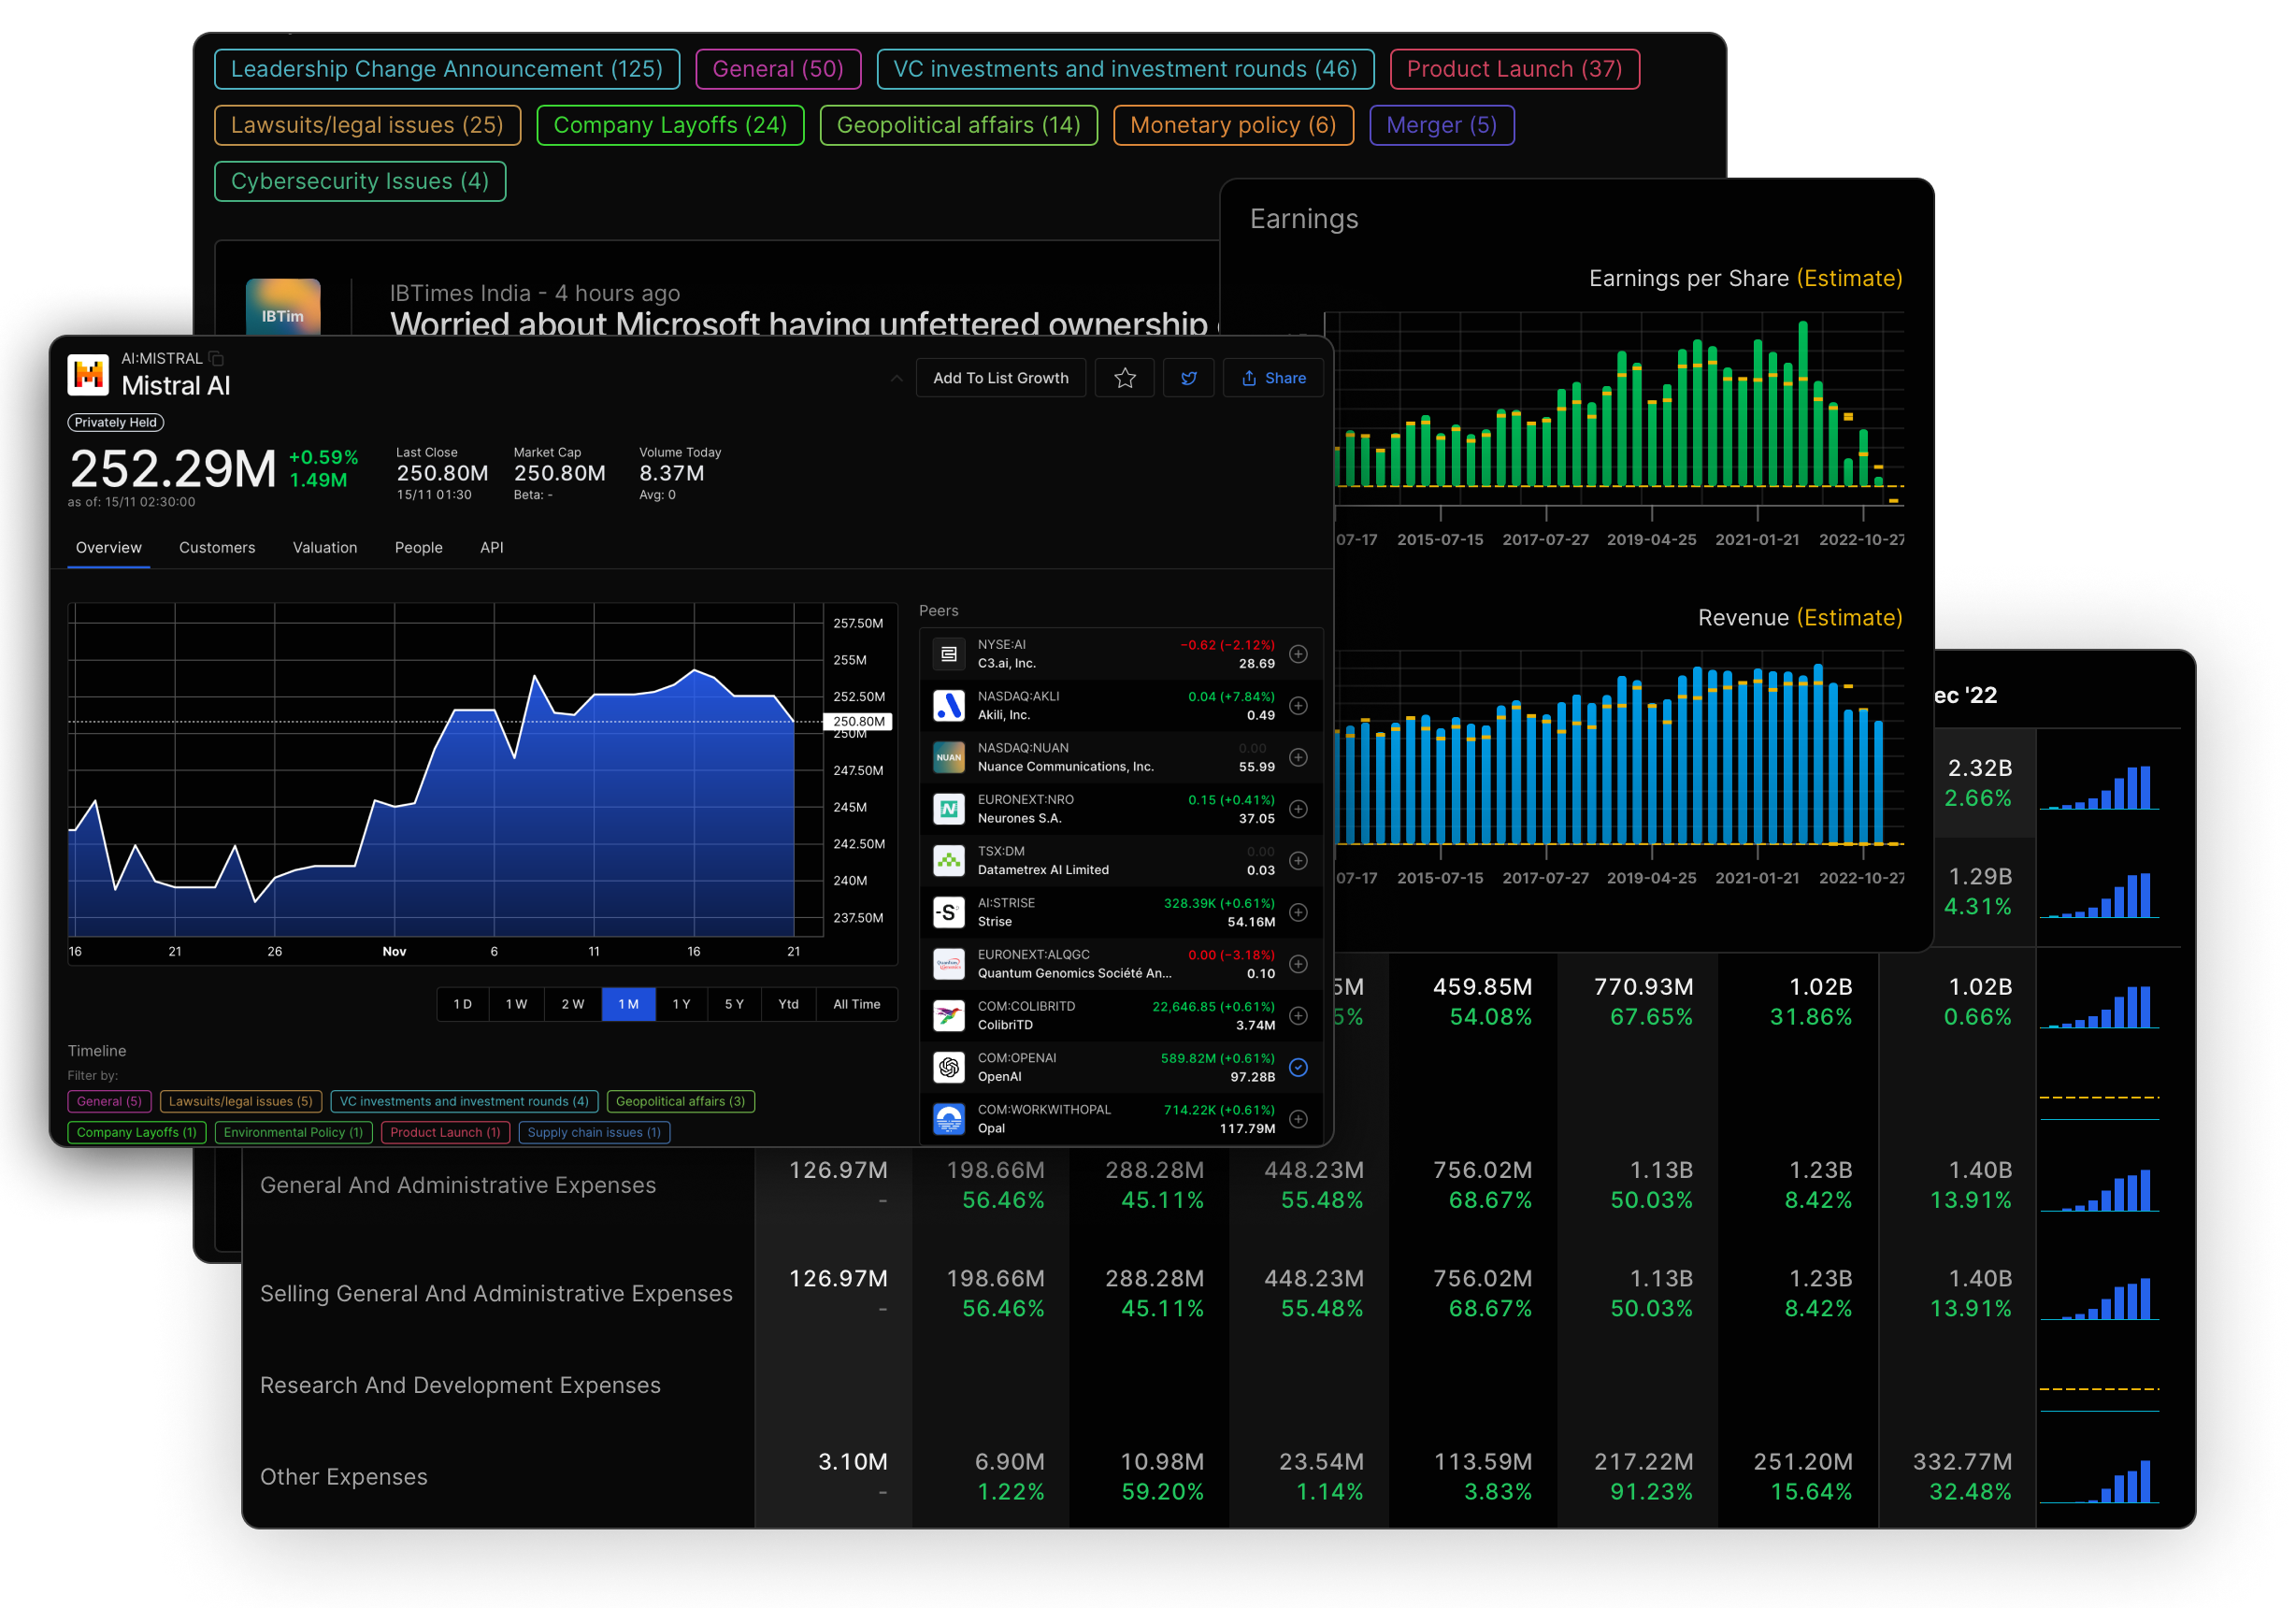2296x1608 pixels.
Task: Click the Nuance company logo icon
Action: (949, 757)
